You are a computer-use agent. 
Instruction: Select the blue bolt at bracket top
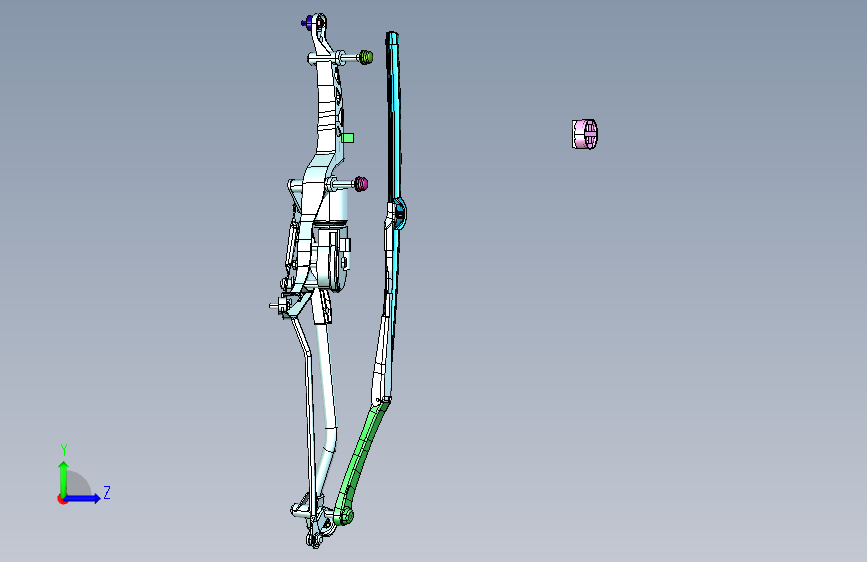click(306, 23)
